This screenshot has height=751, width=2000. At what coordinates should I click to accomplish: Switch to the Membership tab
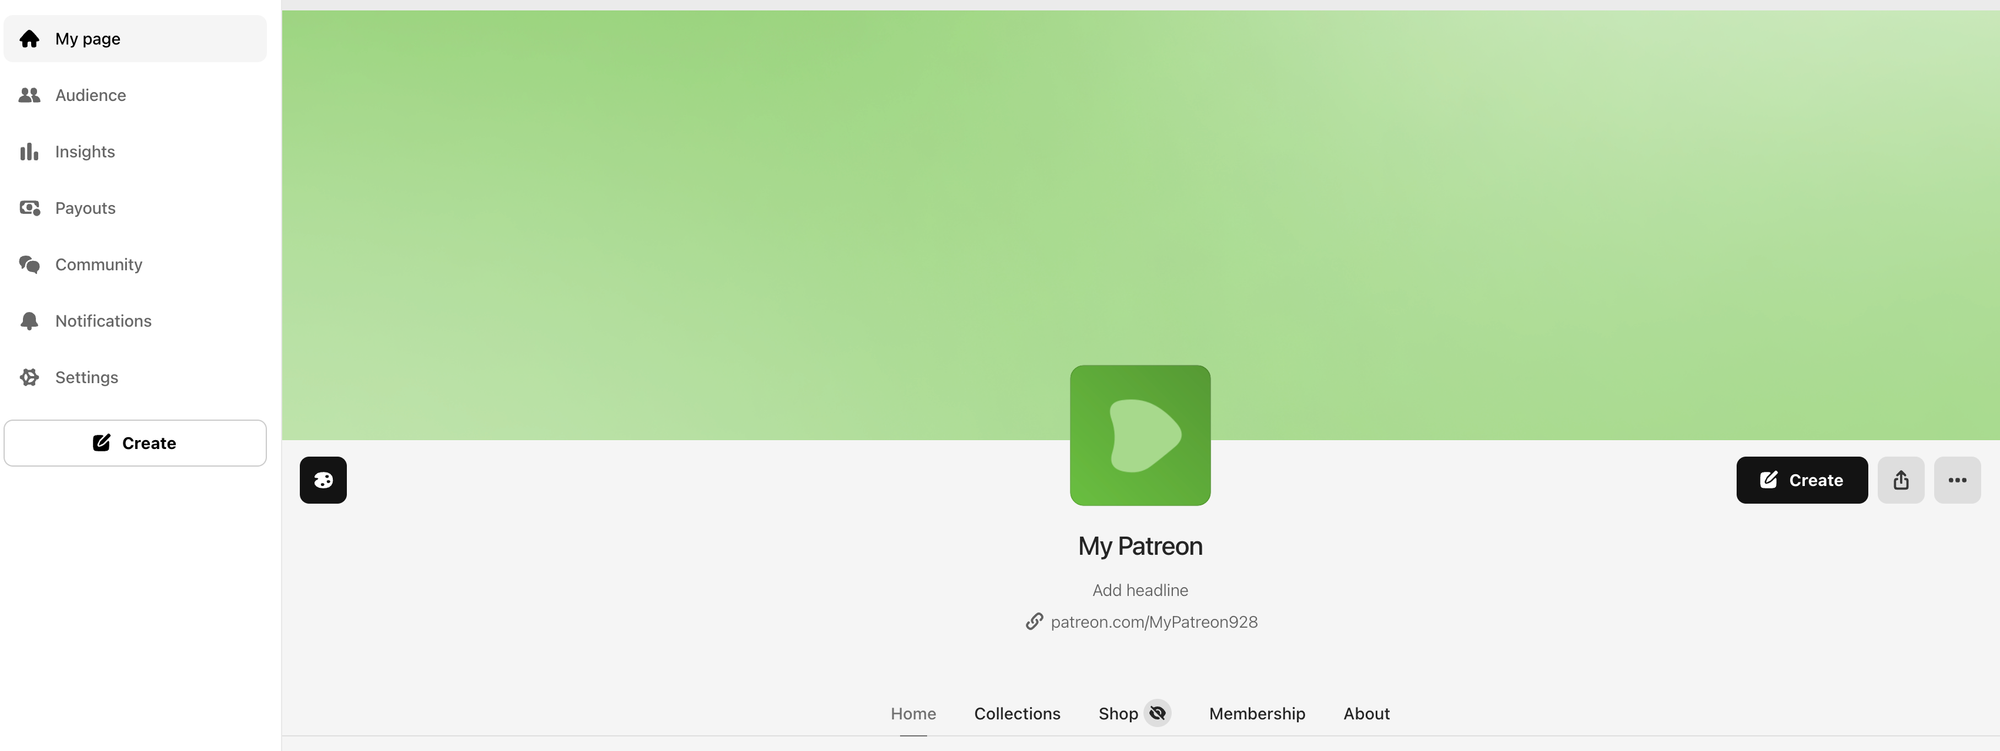pos(1257,714)
